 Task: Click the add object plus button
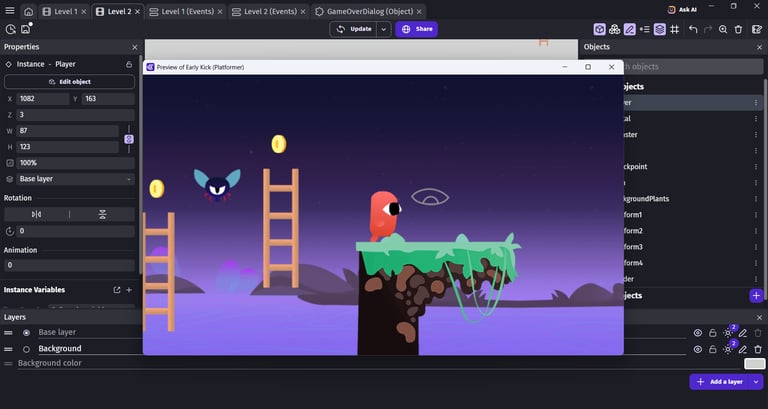pos(756,295)
